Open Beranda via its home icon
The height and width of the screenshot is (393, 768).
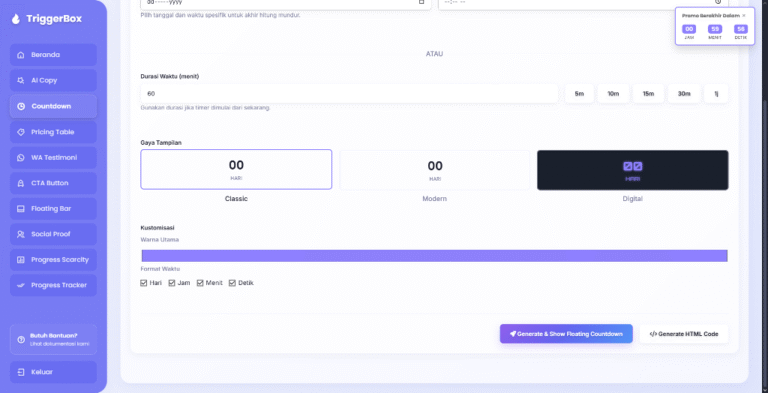click(x=21, y=55)
